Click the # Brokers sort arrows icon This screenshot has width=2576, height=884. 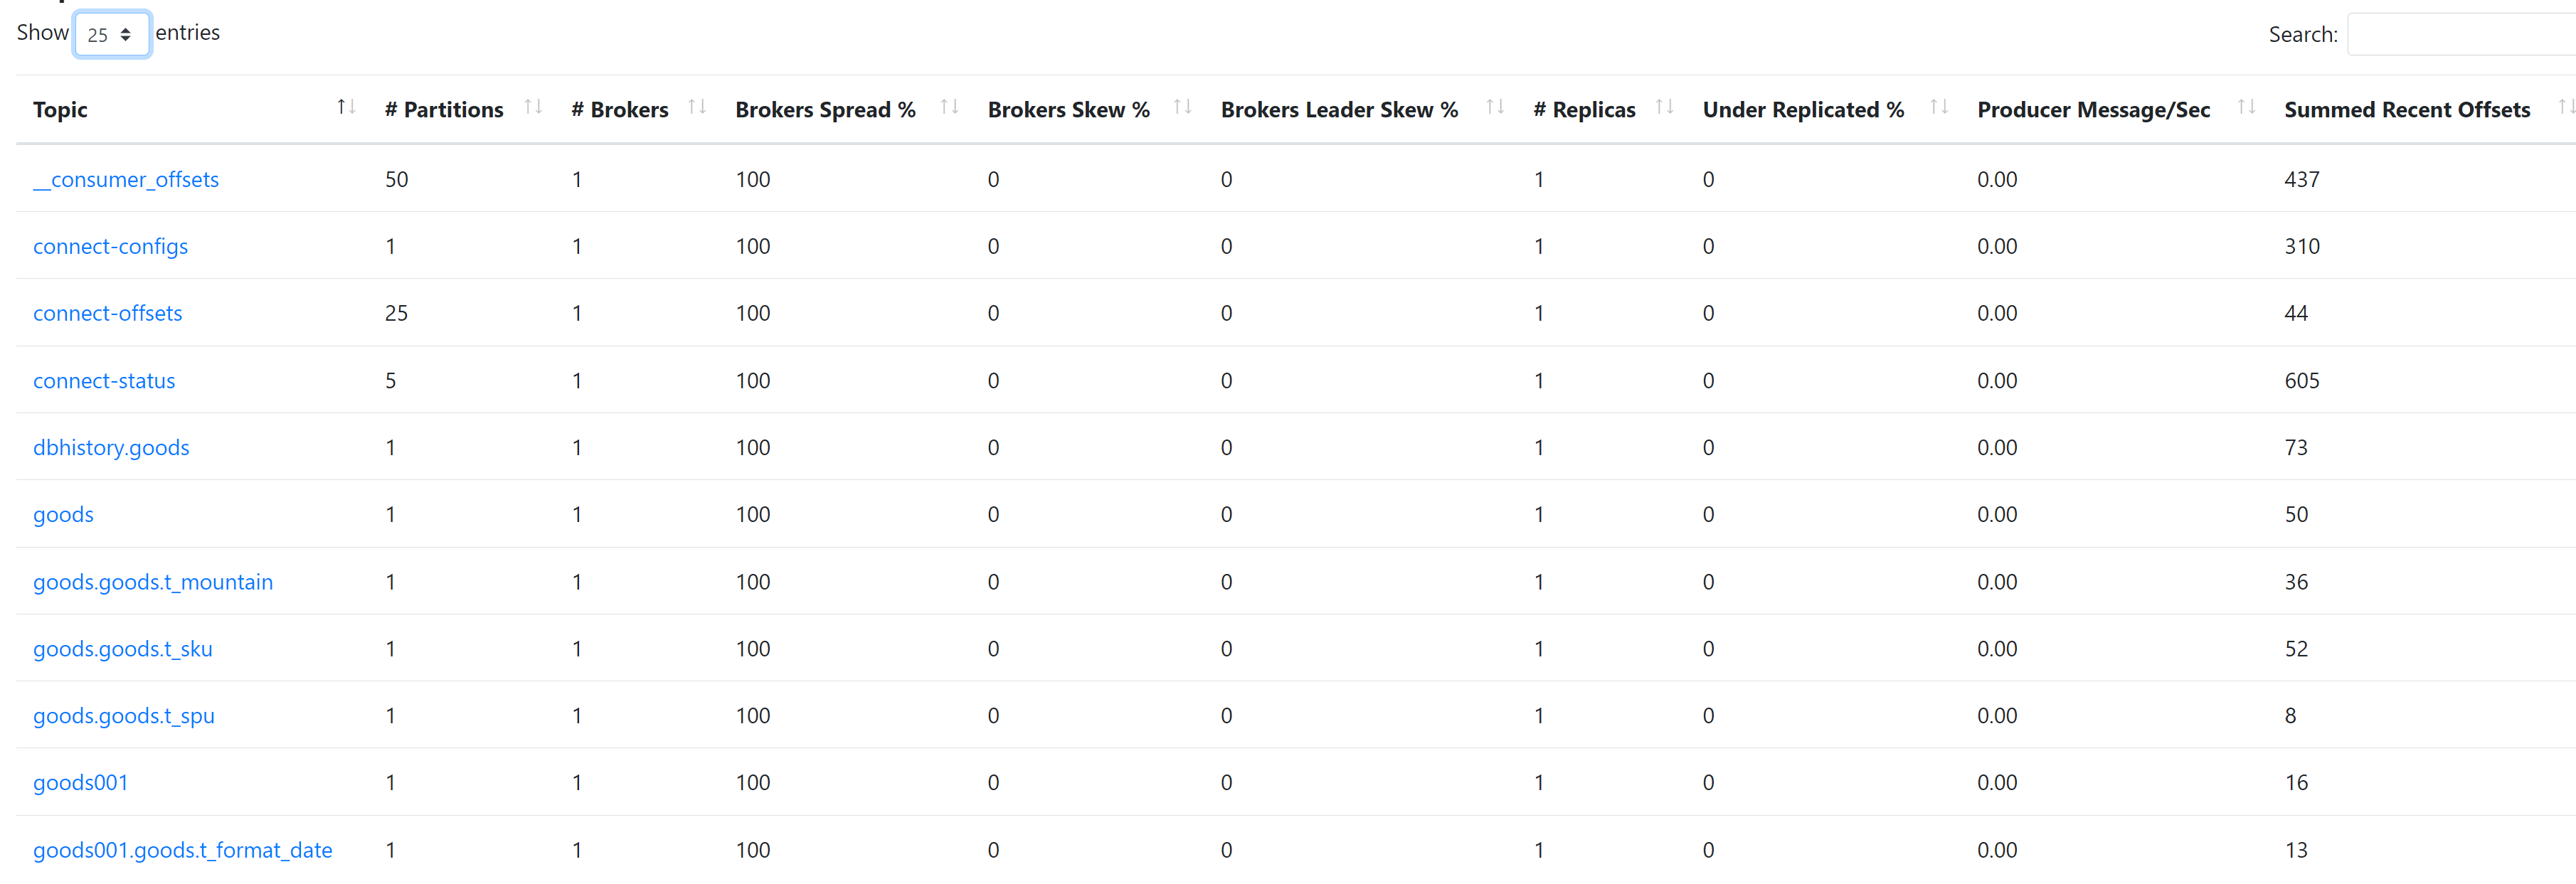coord(697,107)
